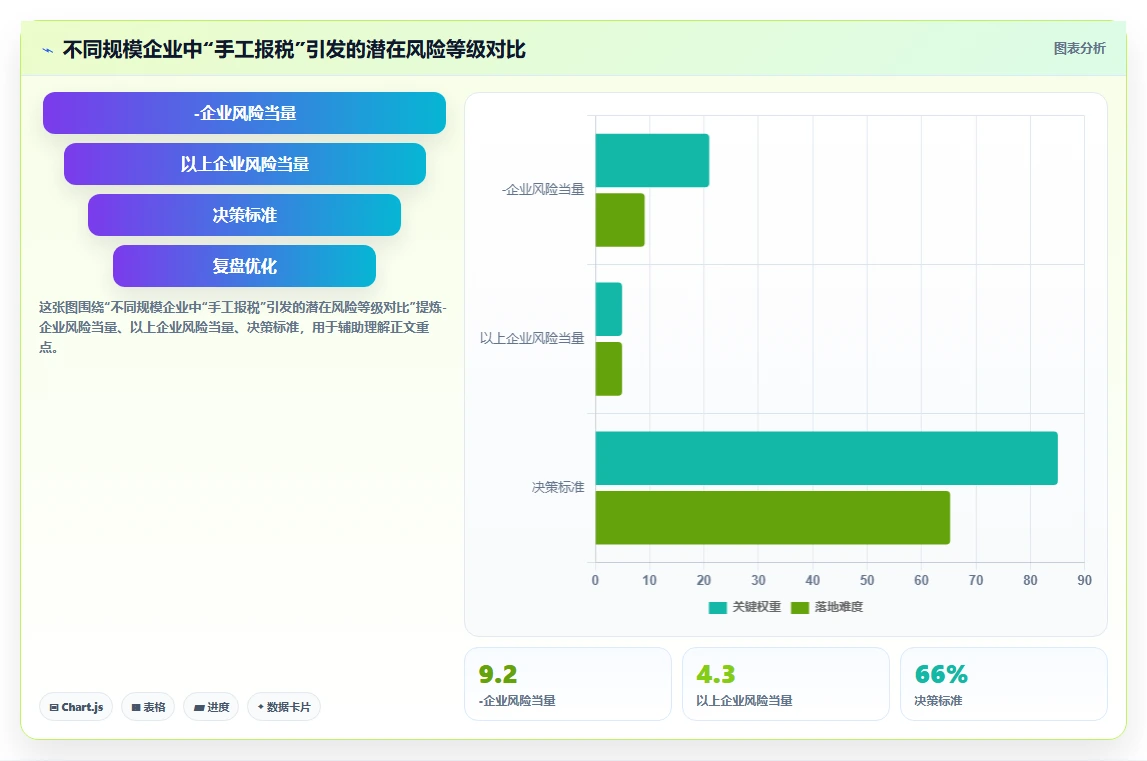The width and height of the screenshot is (1147, 761).
Task: Click the x-axis tick value 0
Action: click(x=595, y=580)
